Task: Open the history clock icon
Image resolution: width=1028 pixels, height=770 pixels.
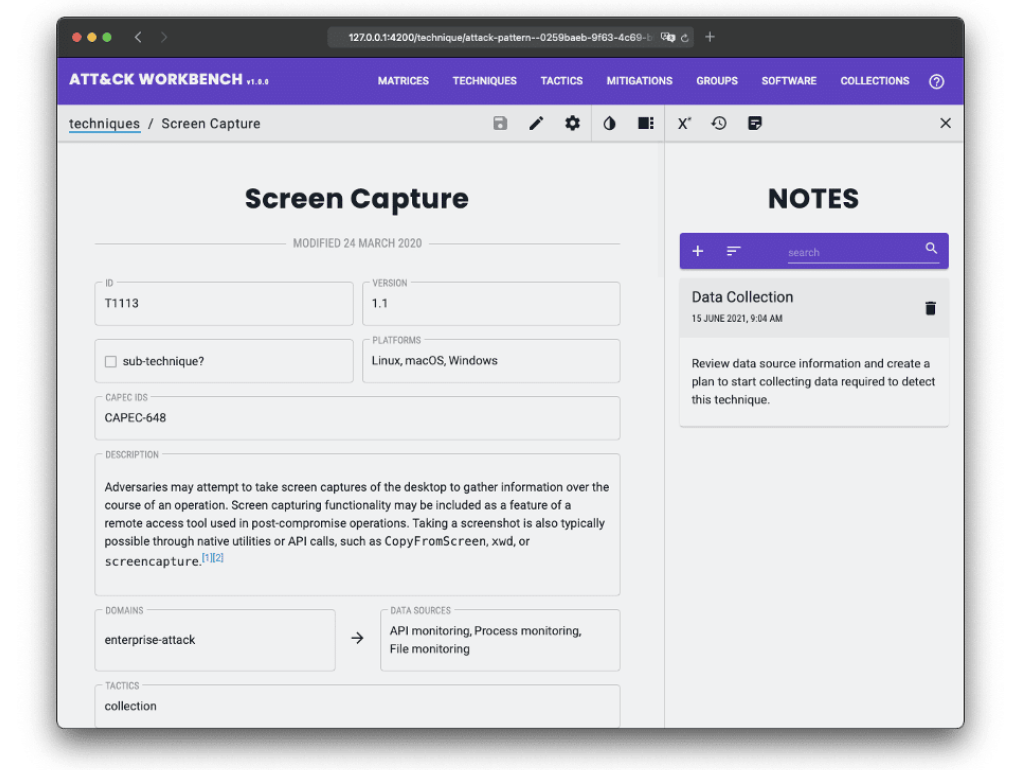Action: point(719,123)
